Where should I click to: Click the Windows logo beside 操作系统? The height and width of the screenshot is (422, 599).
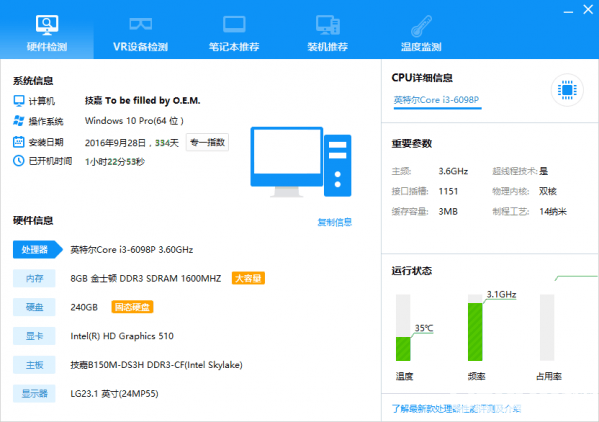click(19, 121)
